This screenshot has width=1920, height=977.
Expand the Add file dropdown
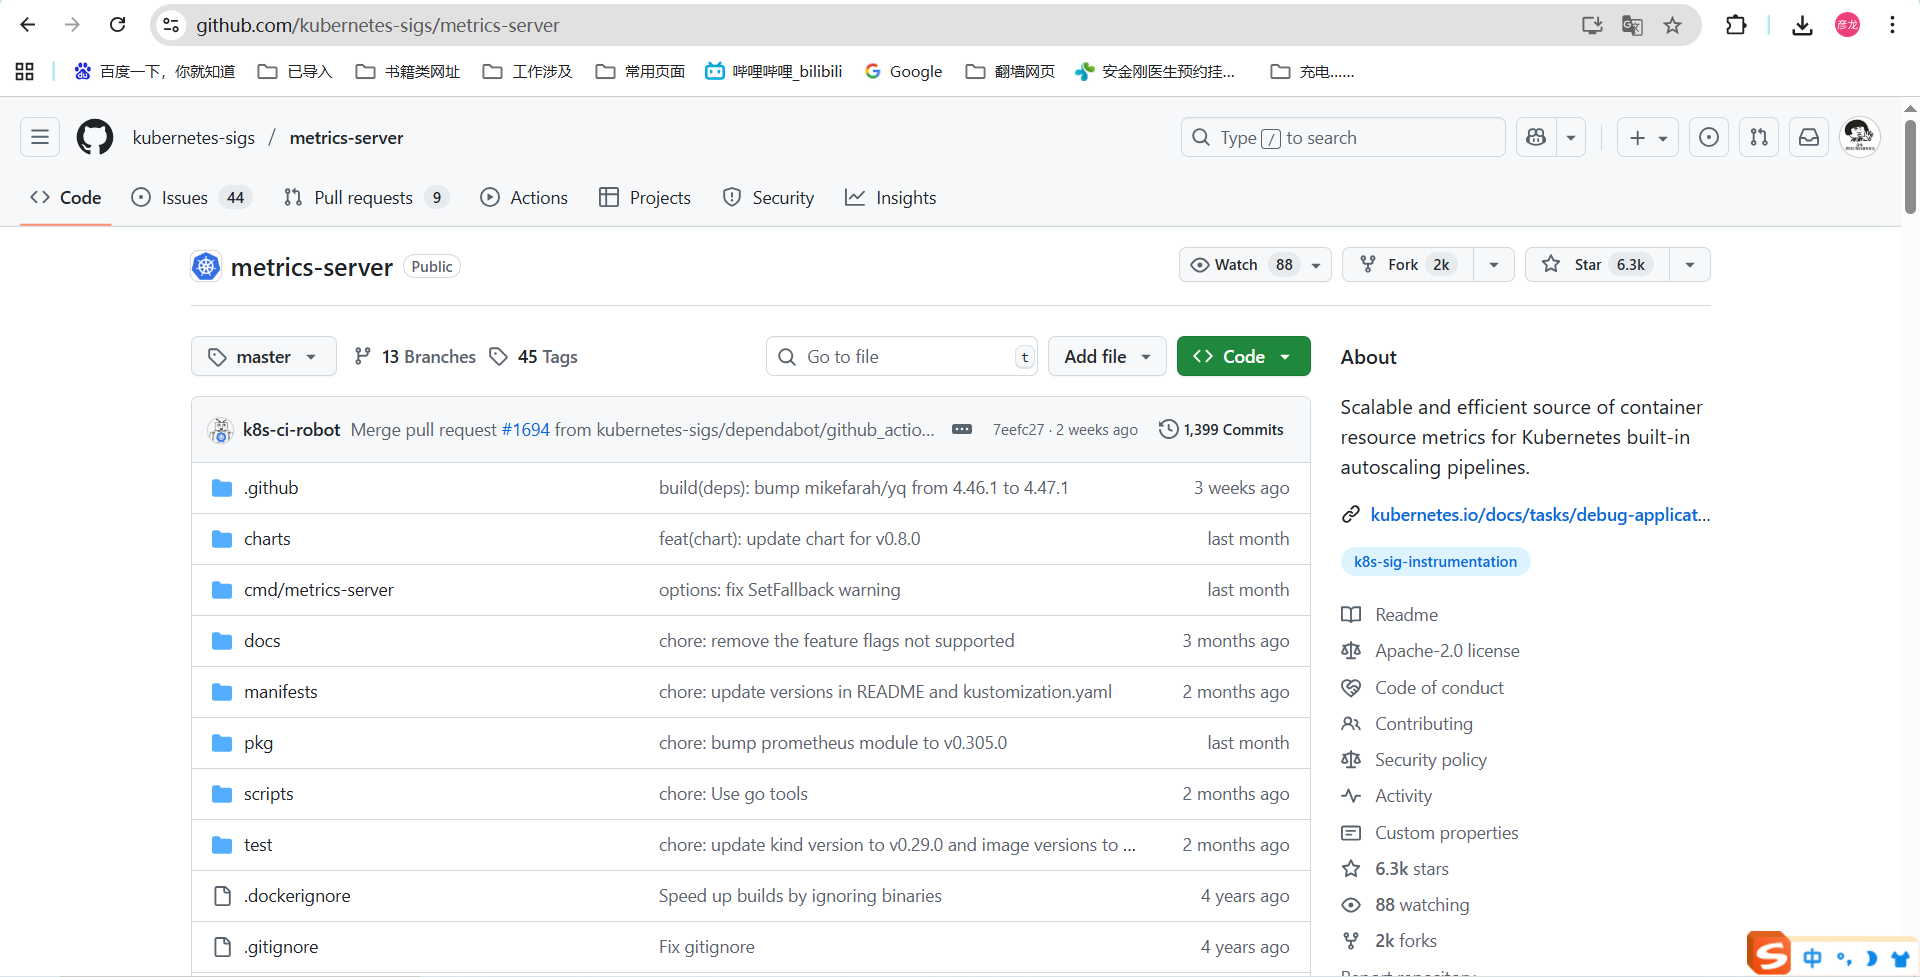coord(1107,356)
